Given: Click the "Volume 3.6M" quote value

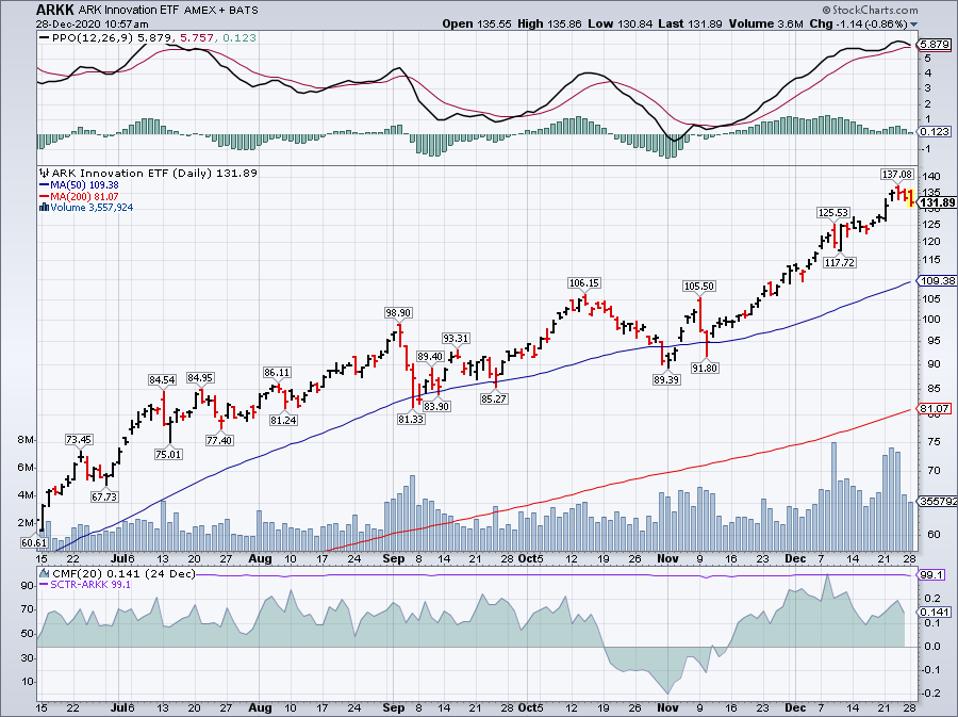Looking at the screenshot, I should pos(765,24).
